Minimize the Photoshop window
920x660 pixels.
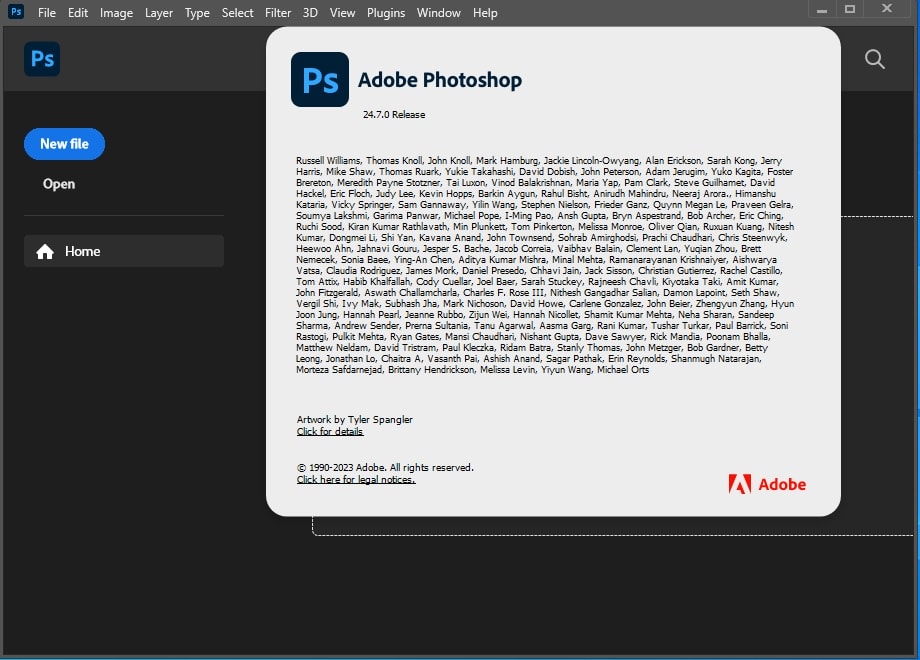pyautogui.click(x=822, y=10)
